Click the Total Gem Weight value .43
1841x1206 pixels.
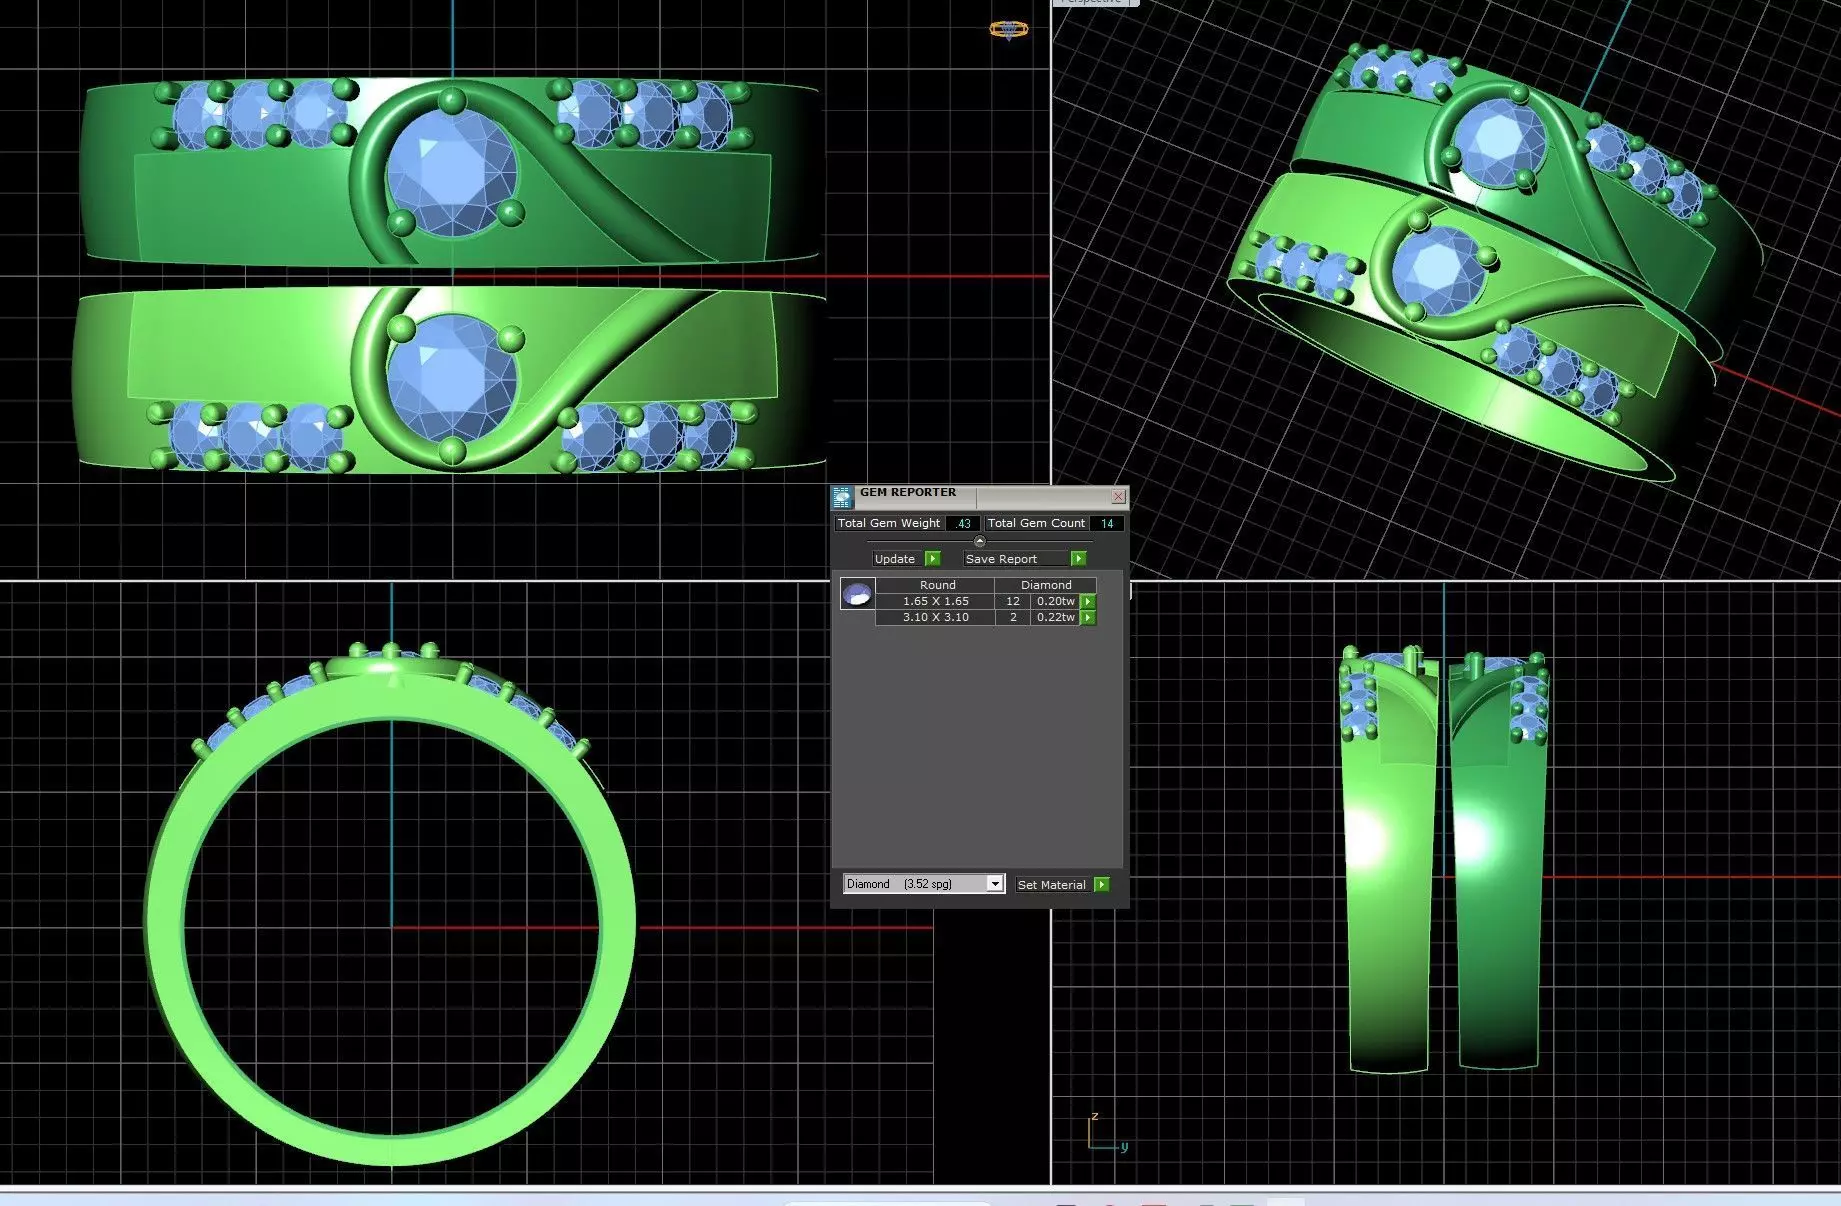point(963,523)
